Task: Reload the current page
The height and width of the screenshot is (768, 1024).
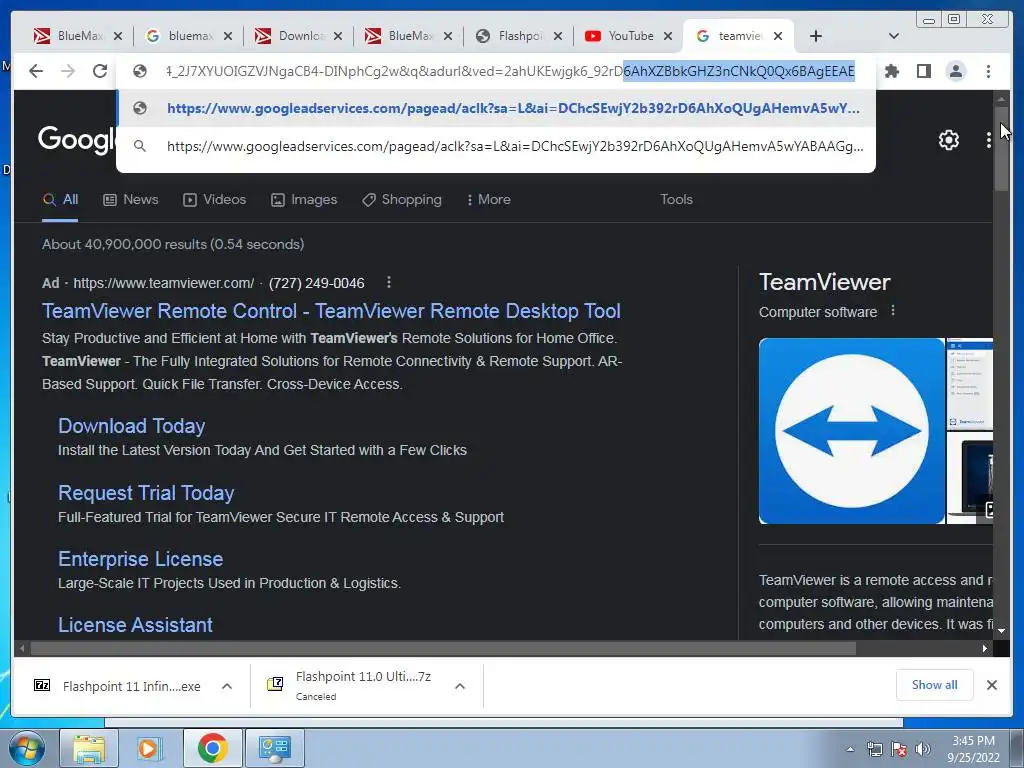Action: [99, 71]
